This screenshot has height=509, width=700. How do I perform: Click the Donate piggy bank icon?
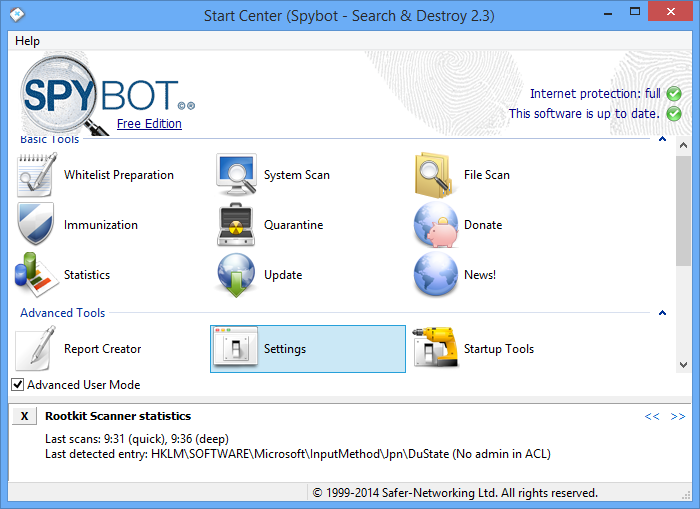436,225
